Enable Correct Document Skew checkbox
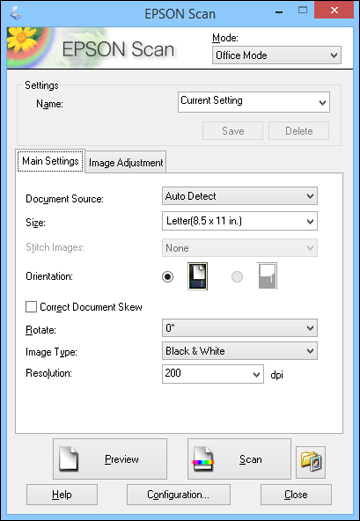This screenshot has height=521, width=360. pos(31,307)
